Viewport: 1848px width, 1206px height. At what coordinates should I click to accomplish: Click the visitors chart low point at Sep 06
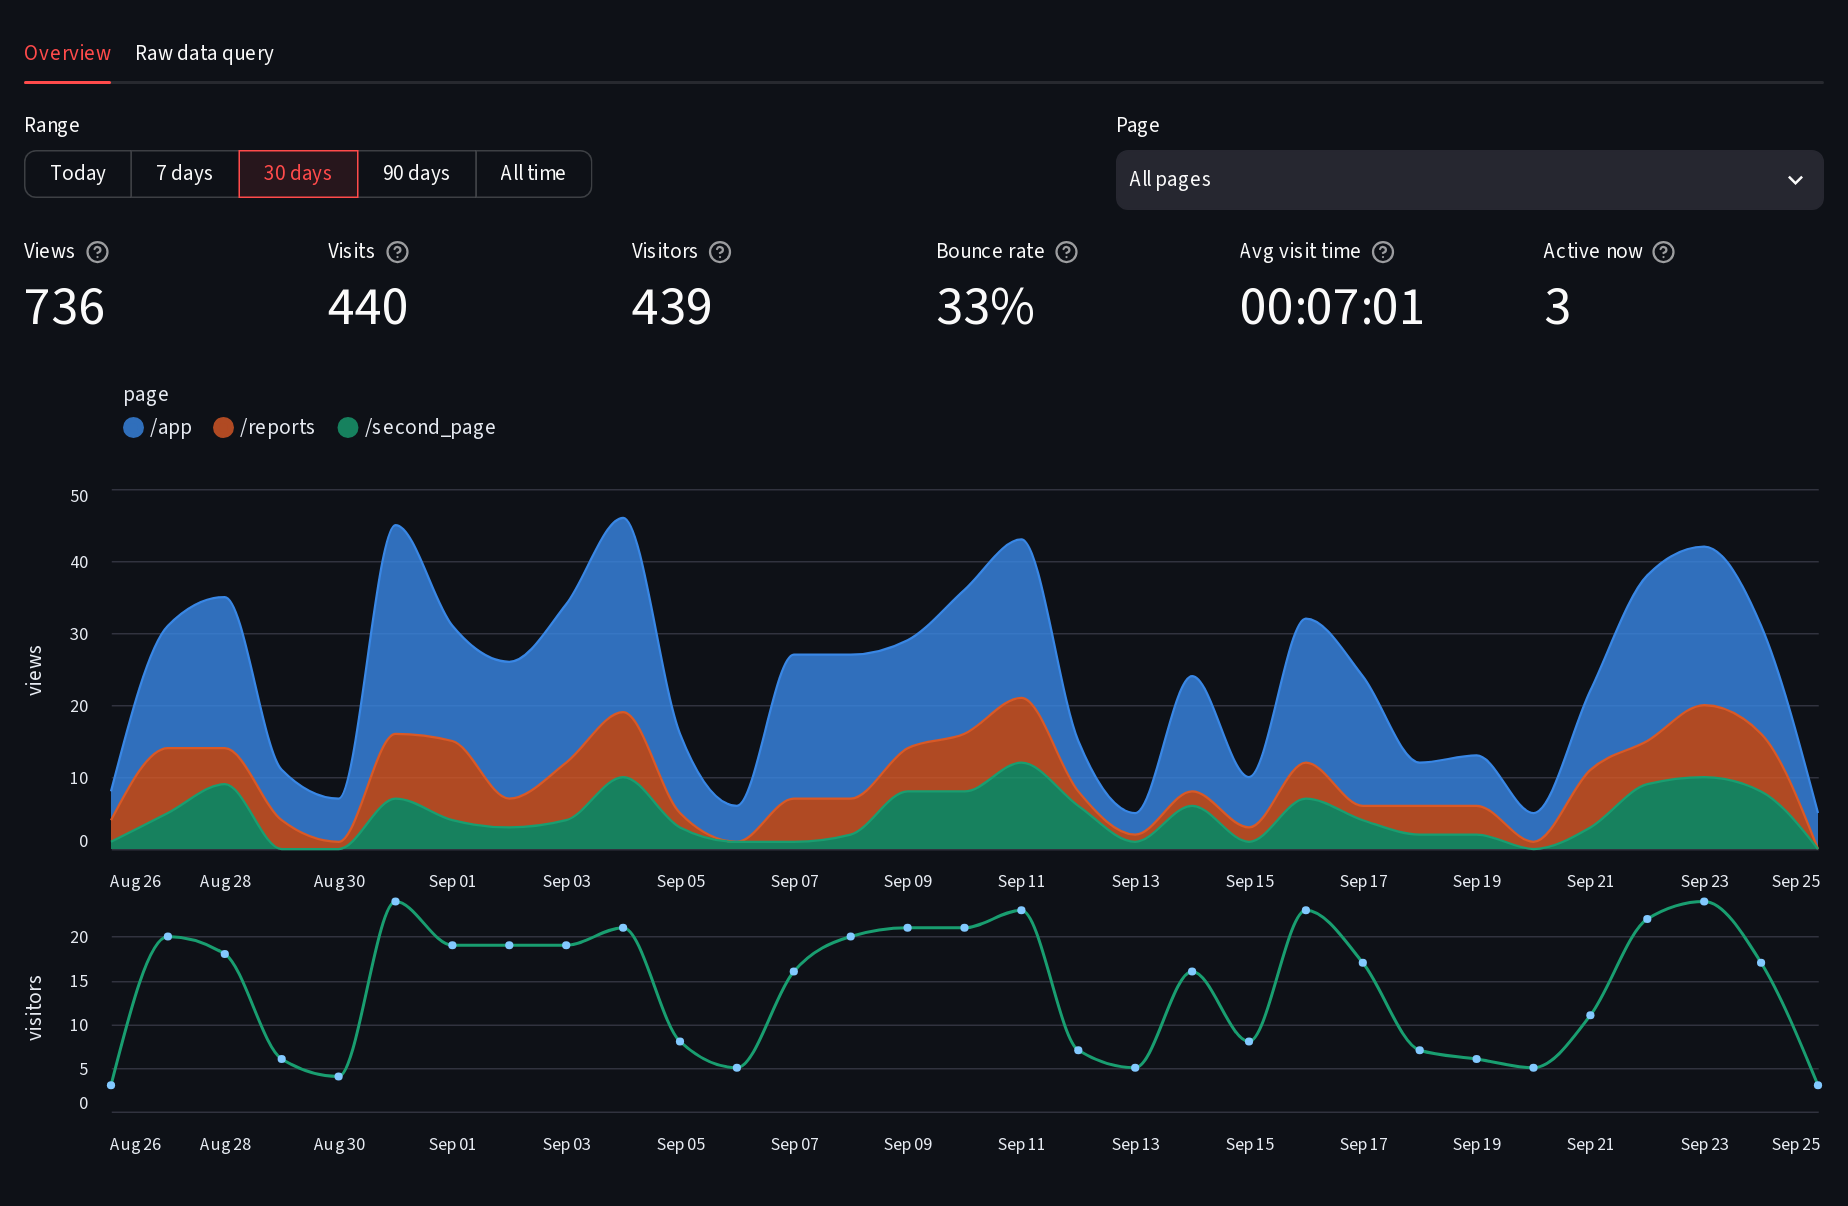[x=737, y=1068]
